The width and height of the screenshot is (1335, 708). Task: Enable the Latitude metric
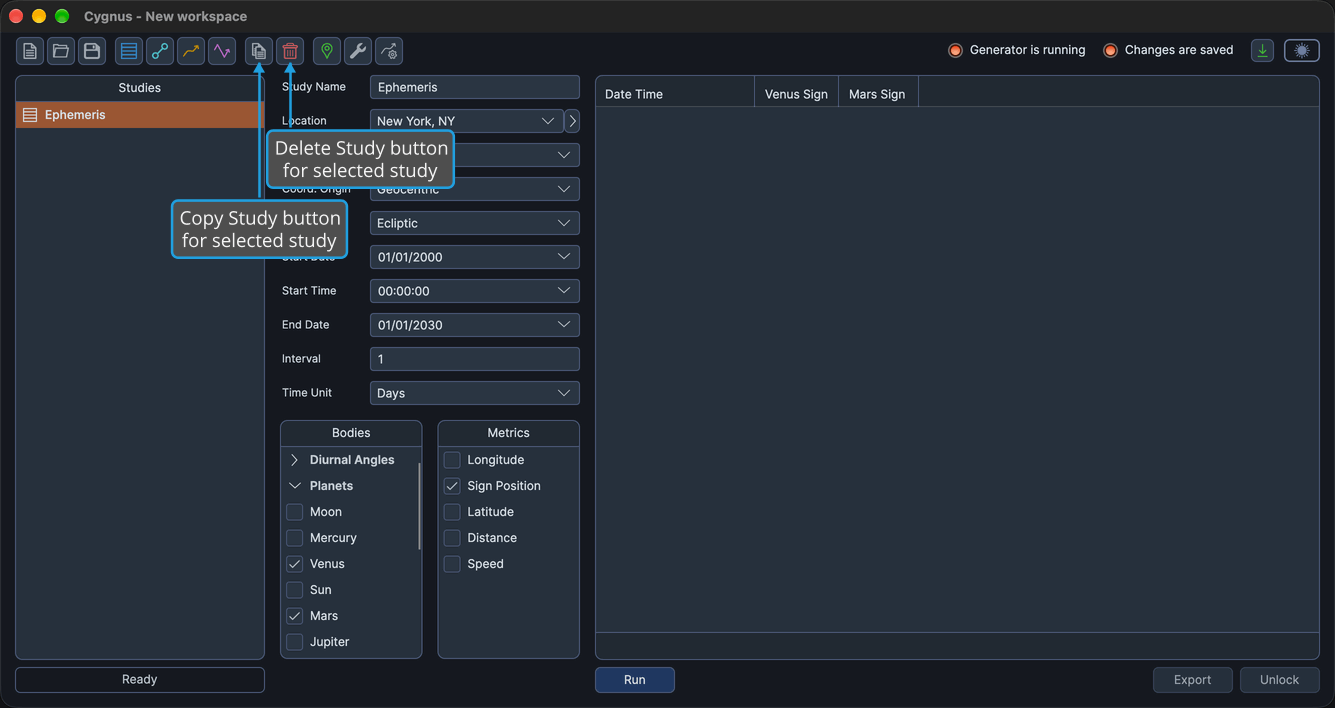click(452, 512)
